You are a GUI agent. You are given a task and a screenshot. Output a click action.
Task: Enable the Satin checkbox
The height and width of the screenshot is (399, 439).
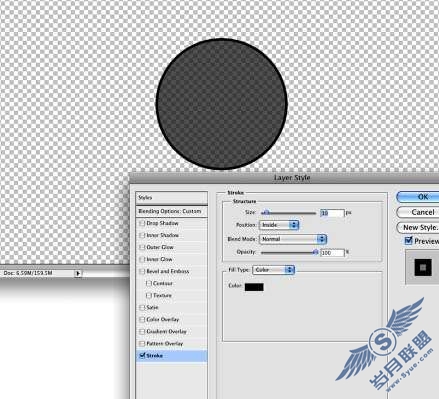point(142,307)
